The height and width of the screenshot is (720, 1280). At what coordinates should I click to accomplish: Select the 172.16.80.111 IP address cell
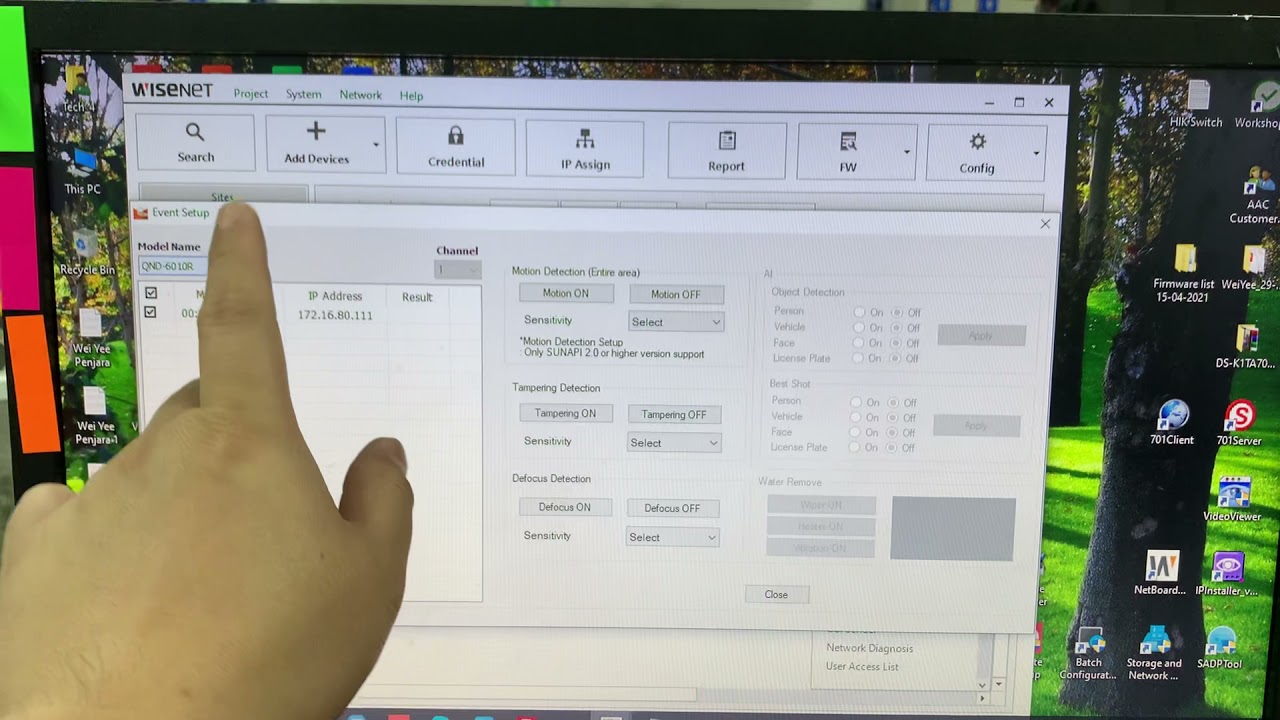point(335,315)
